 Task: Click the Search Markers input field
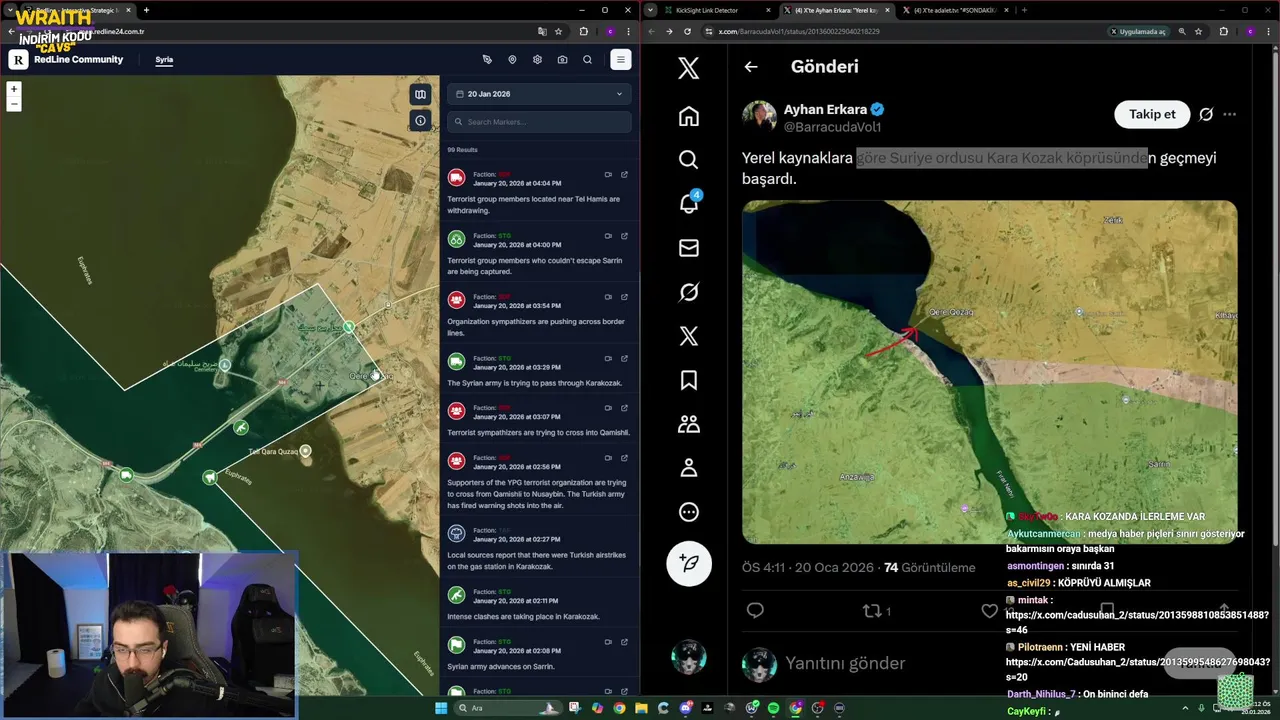(539, 122)
